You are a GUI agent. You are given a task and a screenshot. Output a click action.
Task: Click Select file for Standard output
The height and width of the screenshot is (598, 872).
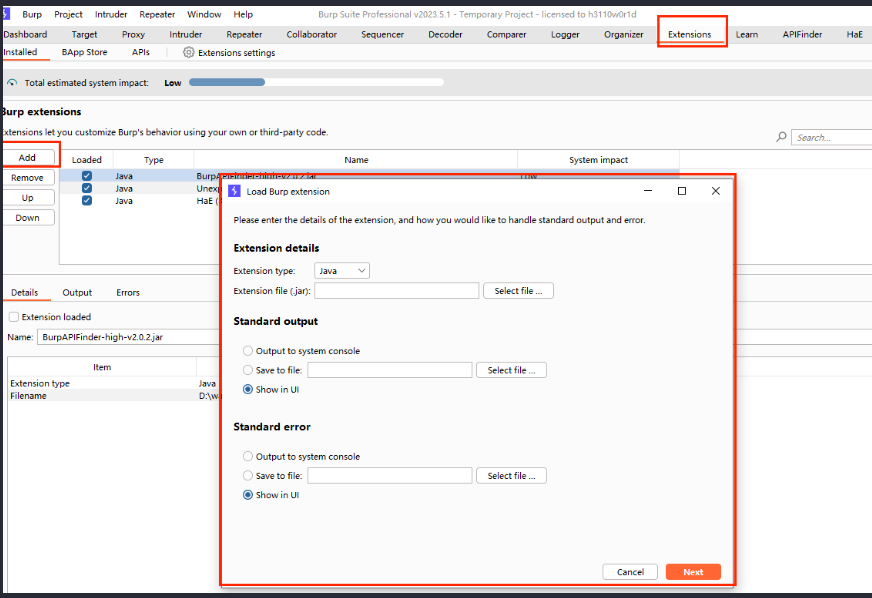click(x=511, y=370)
